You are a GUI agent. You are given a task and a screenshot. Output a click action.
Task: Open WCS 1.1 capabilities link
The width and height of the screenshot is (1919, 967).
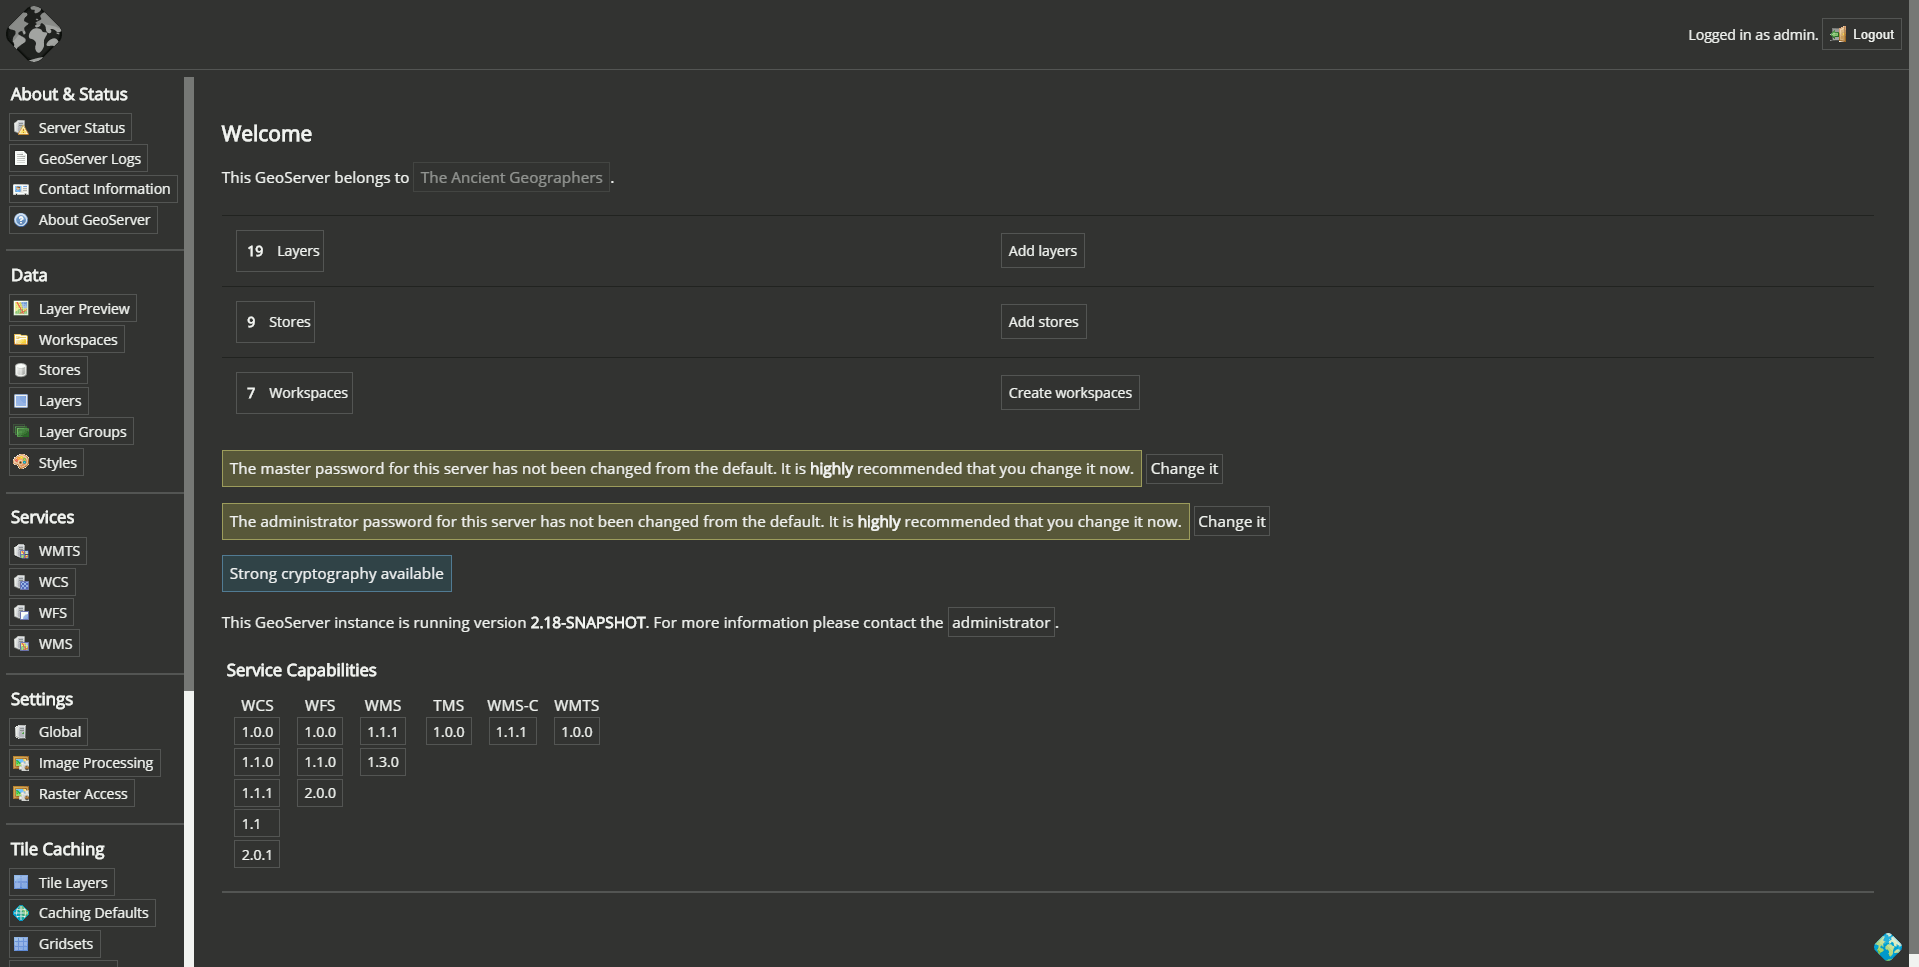tap(257, 824)
